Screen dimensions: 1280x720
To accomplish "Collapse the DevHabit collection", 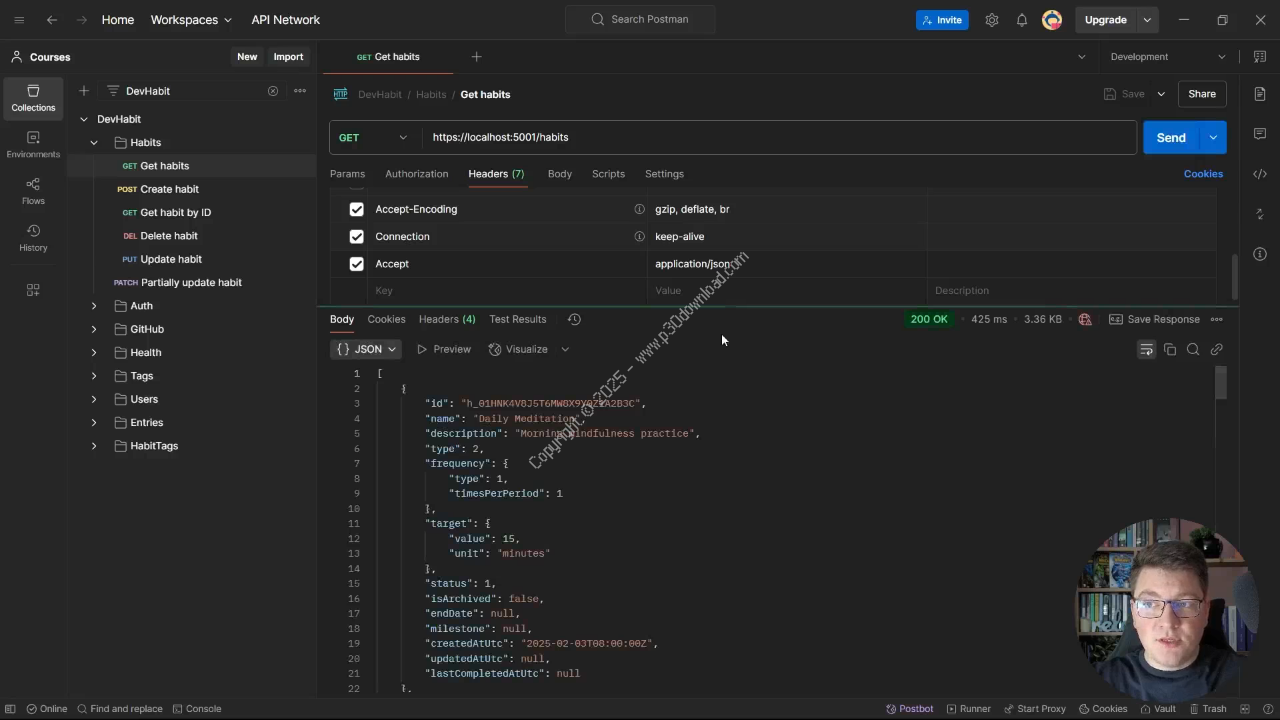I will [x=84, y=119].
